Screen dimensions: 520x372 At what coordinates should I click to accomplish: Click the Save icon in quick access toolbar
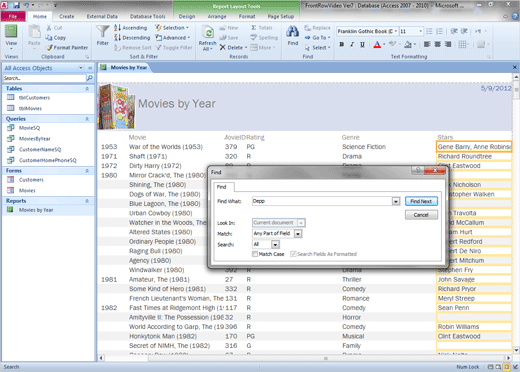click(16, 5)
